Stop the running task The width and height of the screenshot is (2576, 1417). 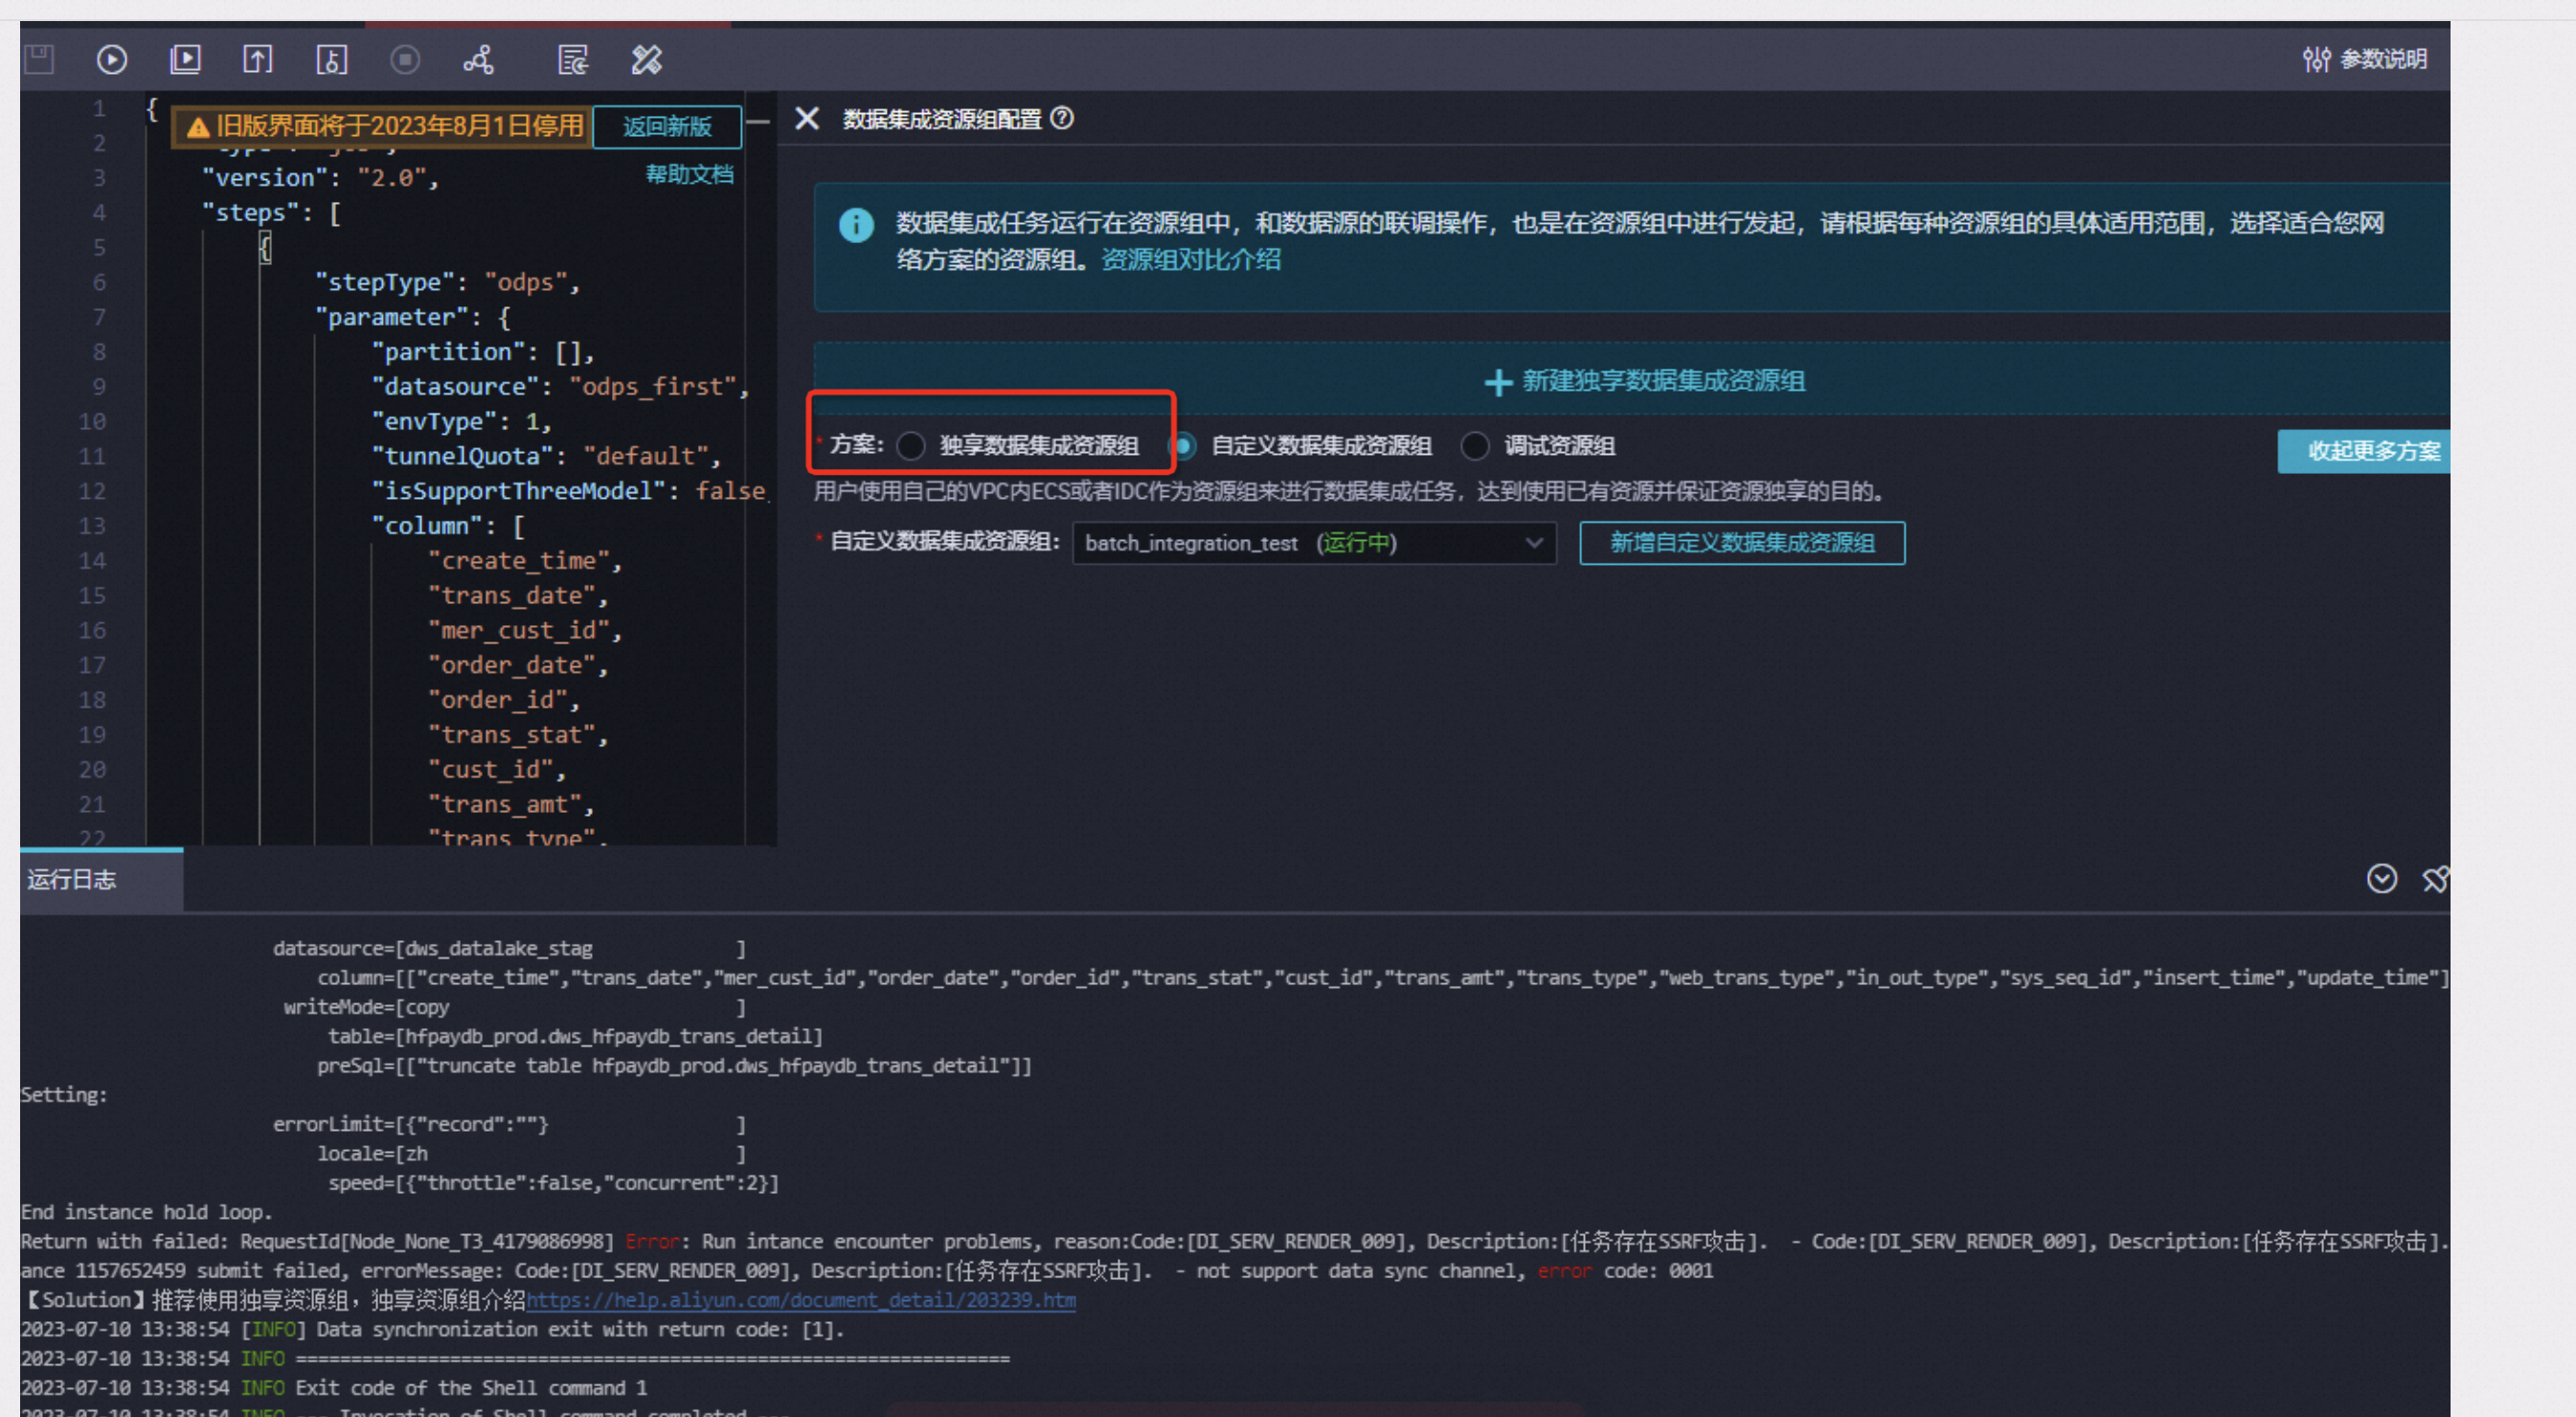tap(405, 60)
